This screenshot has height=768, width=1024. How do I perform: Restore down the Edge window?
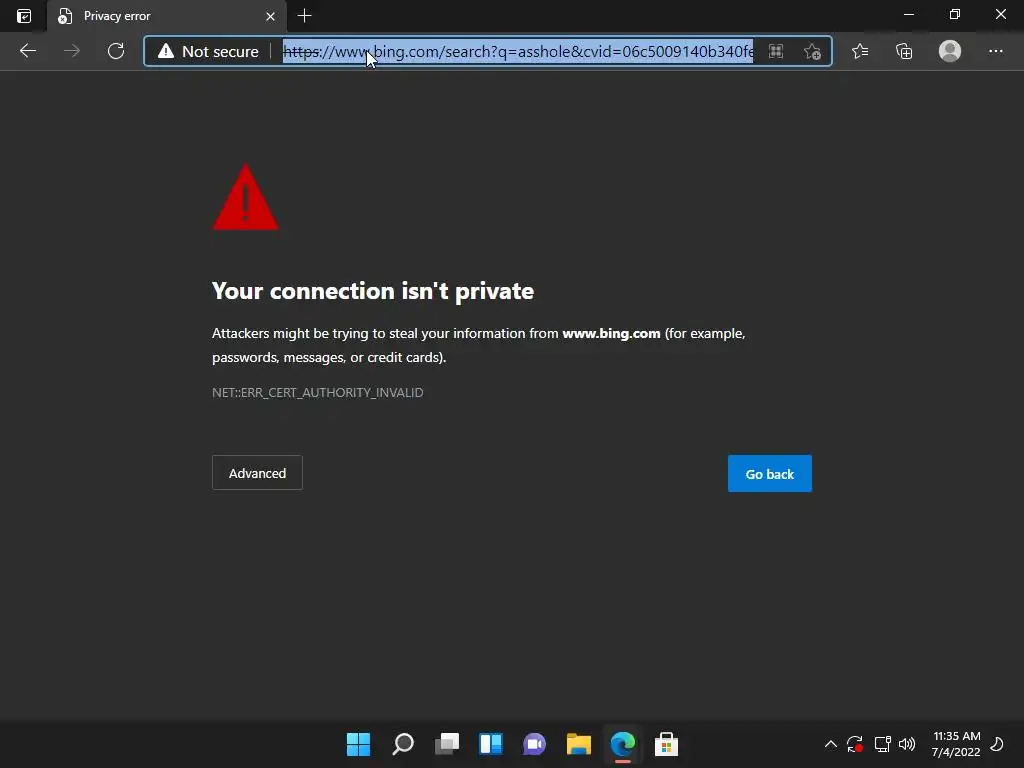pos(955,14)
